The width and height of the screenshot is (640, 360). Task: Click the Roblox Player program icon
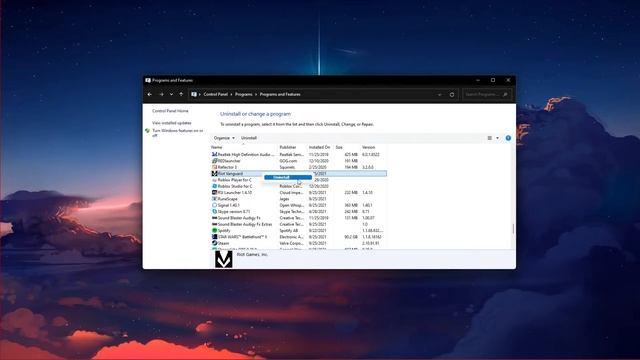coord(214,180)
